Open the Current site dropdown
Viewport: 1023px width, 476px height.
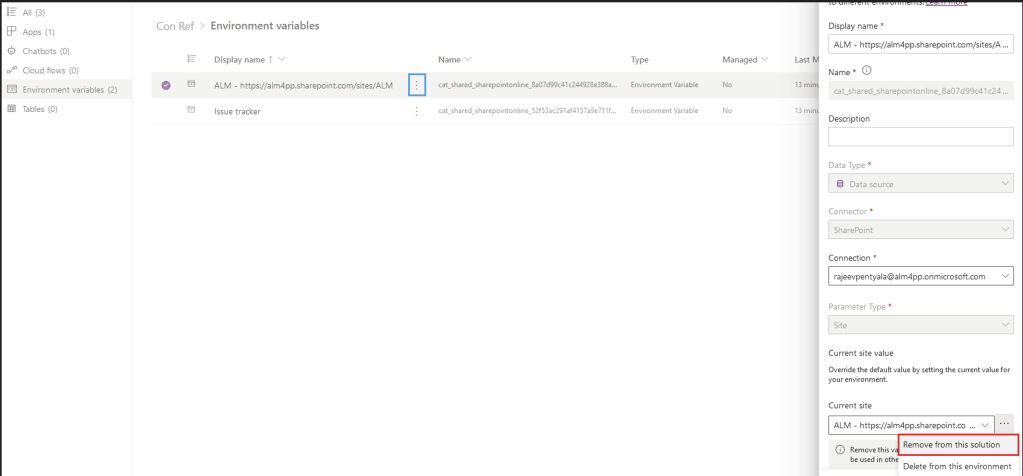pyautogui.click(x=984, y=425)
